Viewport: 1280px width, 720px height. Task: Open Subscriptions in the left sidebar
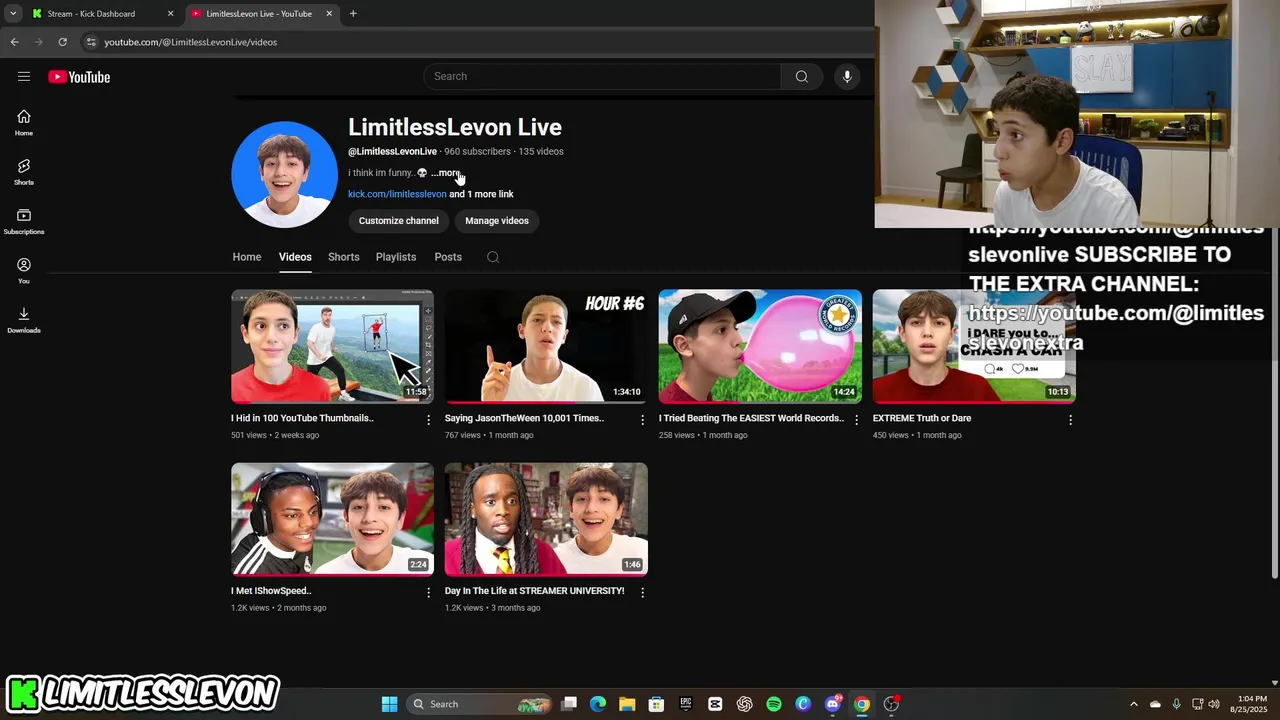(24, 221)
